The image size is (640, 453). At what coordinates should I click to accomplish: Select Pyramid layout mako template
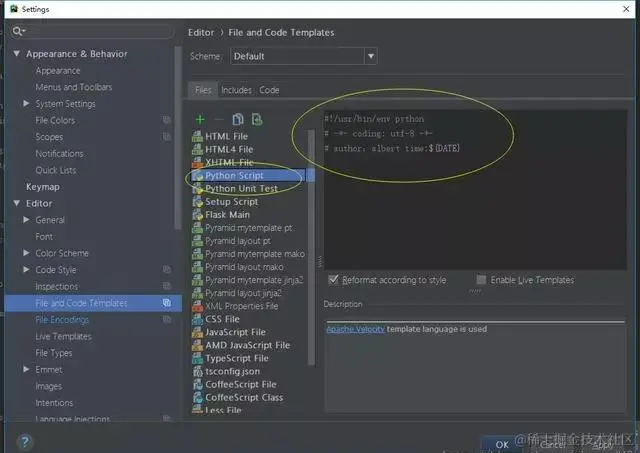(x=244, y=267)
